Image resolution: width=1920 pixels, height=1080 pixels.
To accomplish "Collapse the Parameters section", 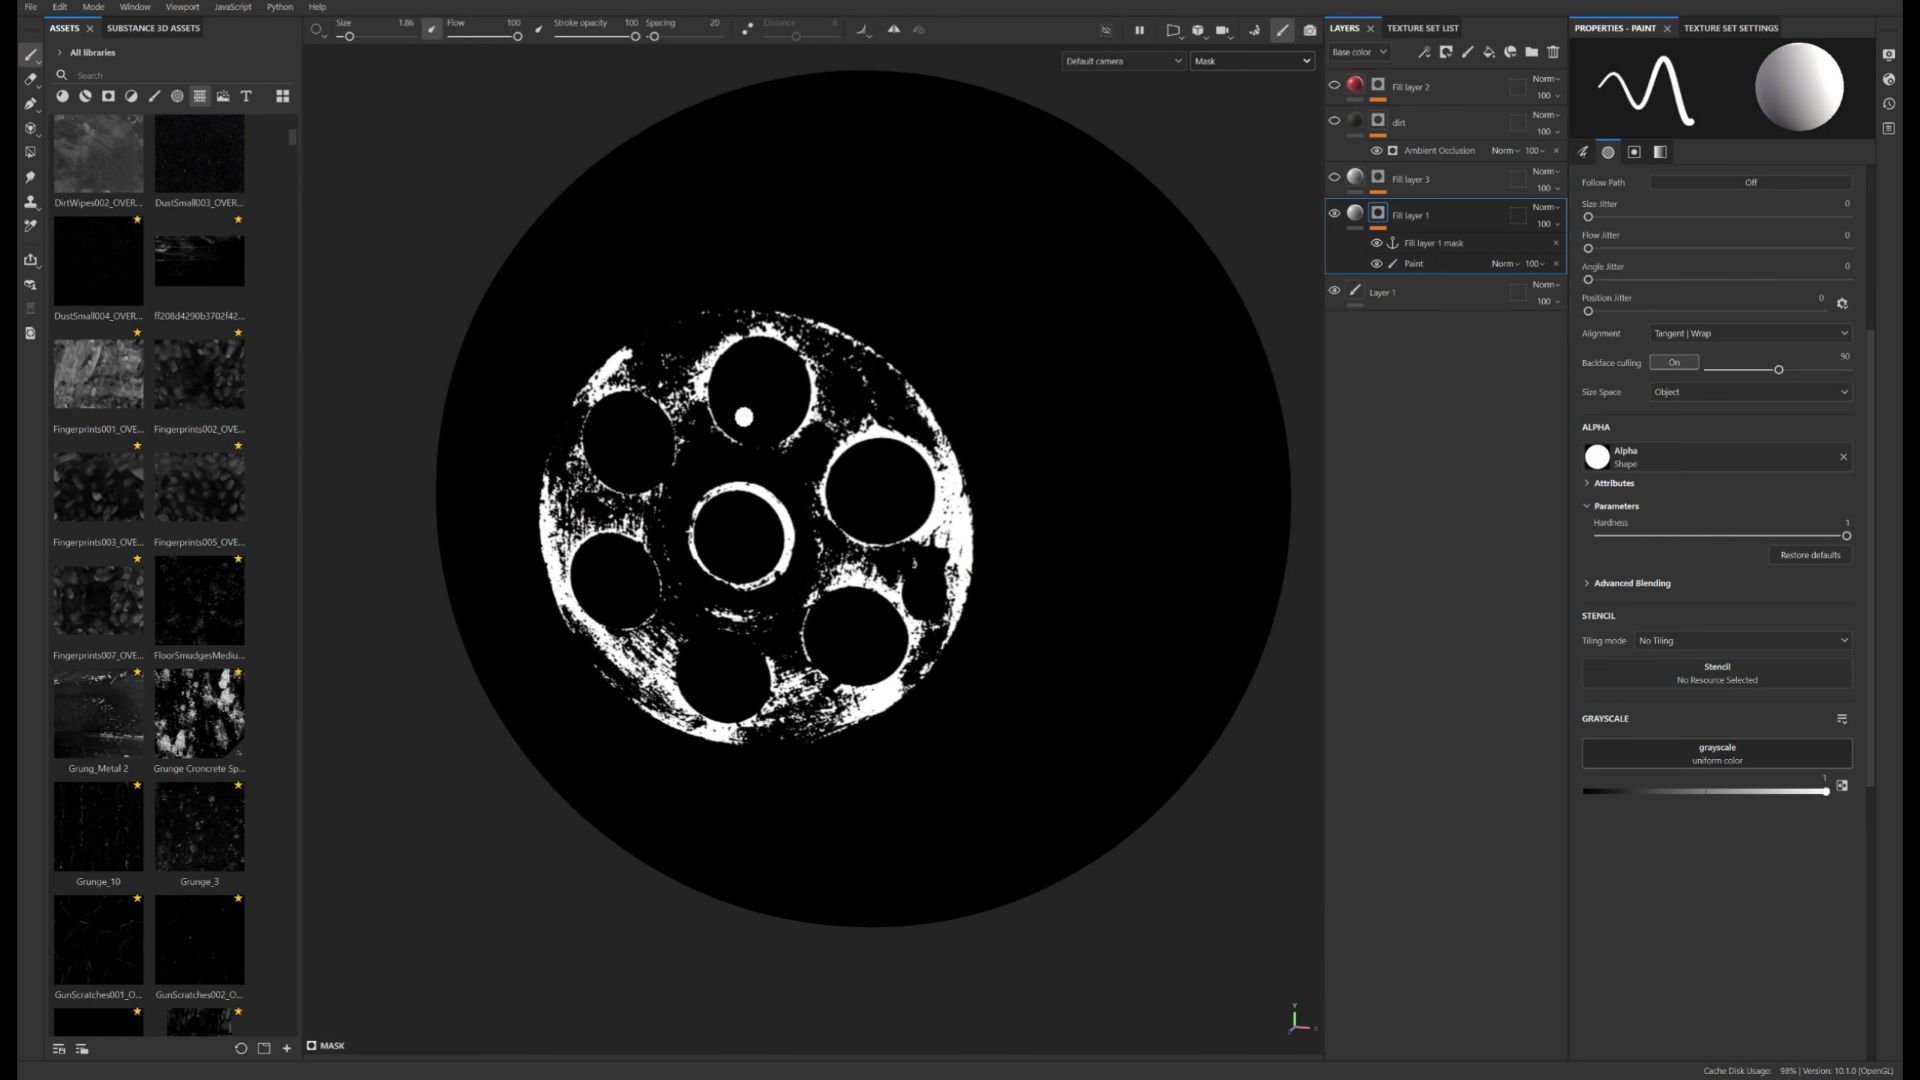I will click(1587, 506).
